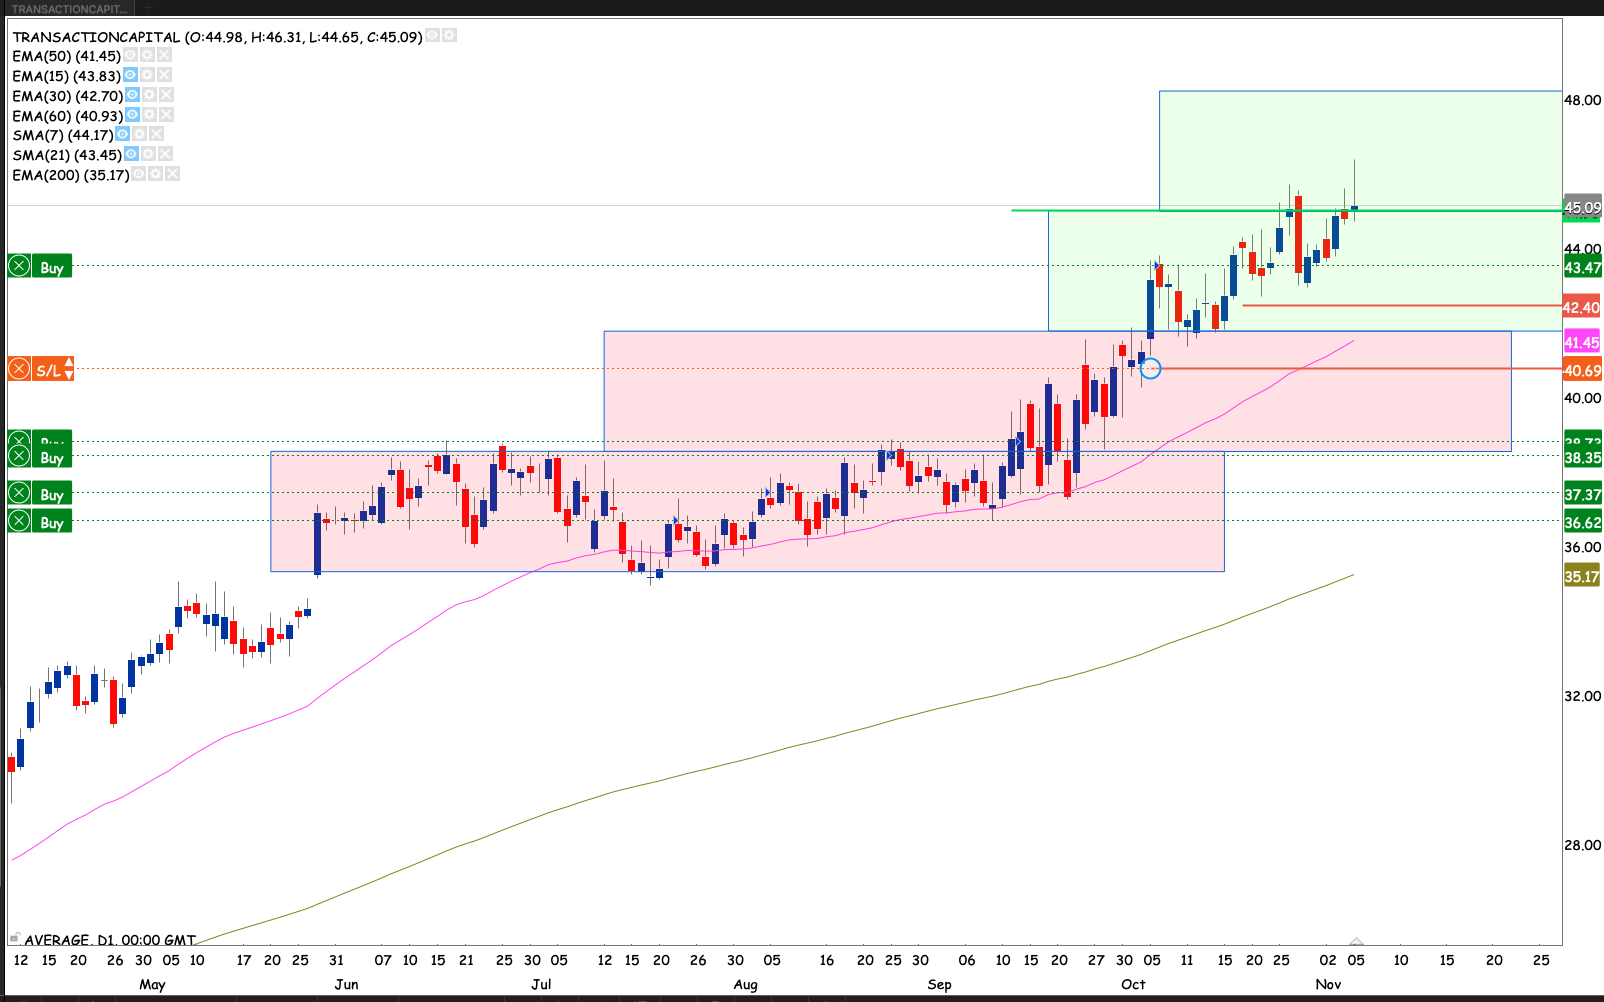Select the blue circle handle on stop-loss line
This screenshot has height=1002, width=1604.
pyautogui.click(x=1151, y=369)
